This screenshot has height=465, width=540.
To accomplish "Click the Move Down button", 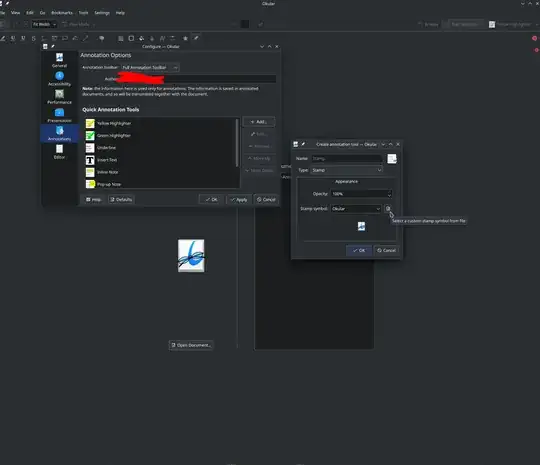I will [259, 170].
